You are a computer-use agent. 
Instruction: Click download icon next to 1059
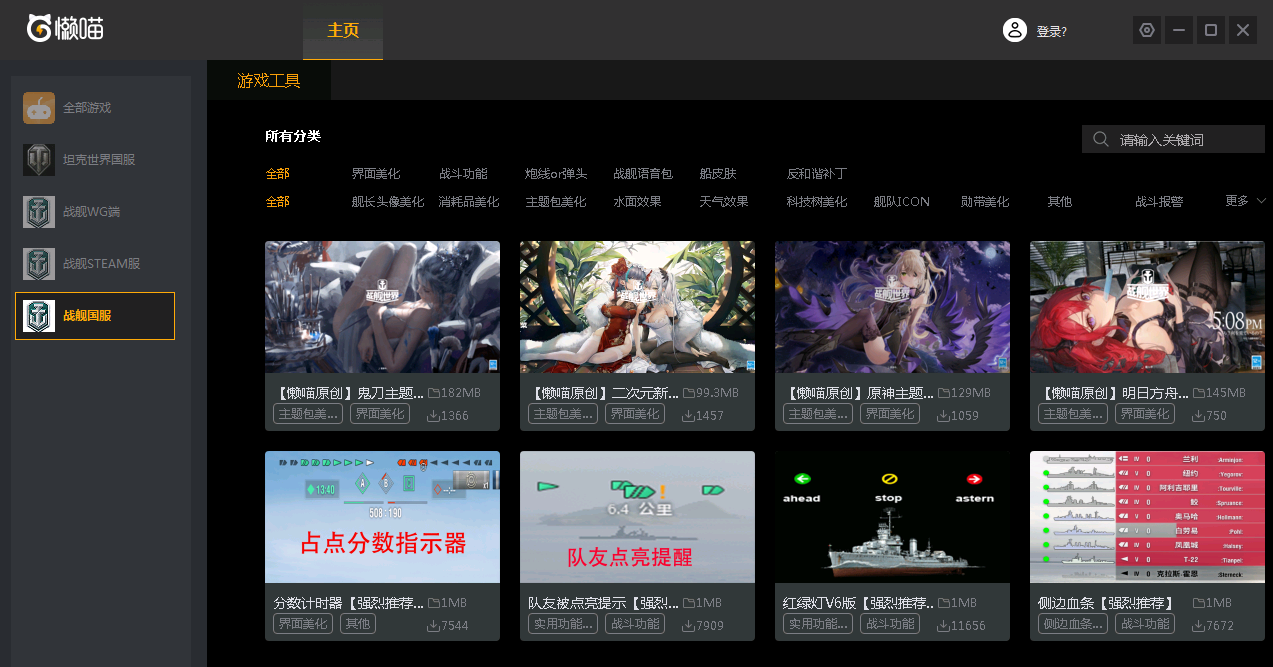point(944,415)
